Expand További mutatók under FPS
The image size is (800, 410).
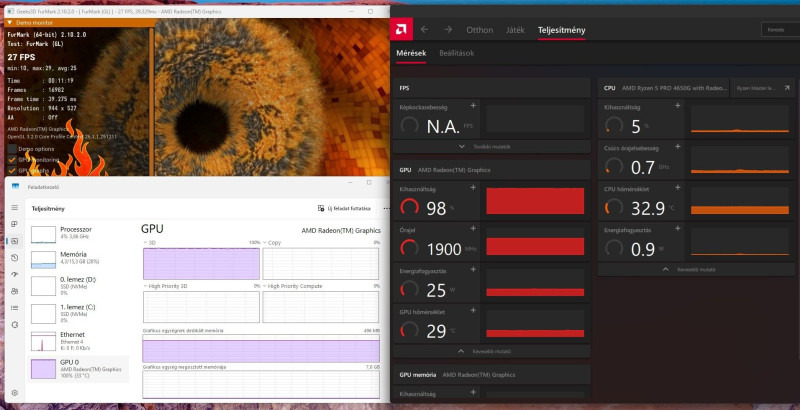[485, 147]
